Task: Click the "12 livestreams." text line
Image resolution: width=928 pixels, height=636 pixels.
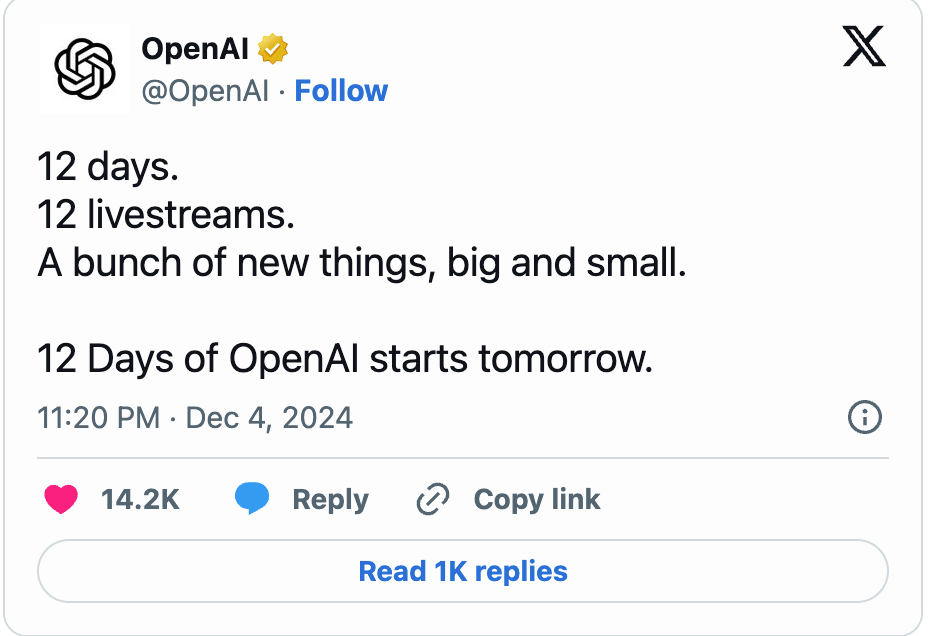Action: coord(166,214)
